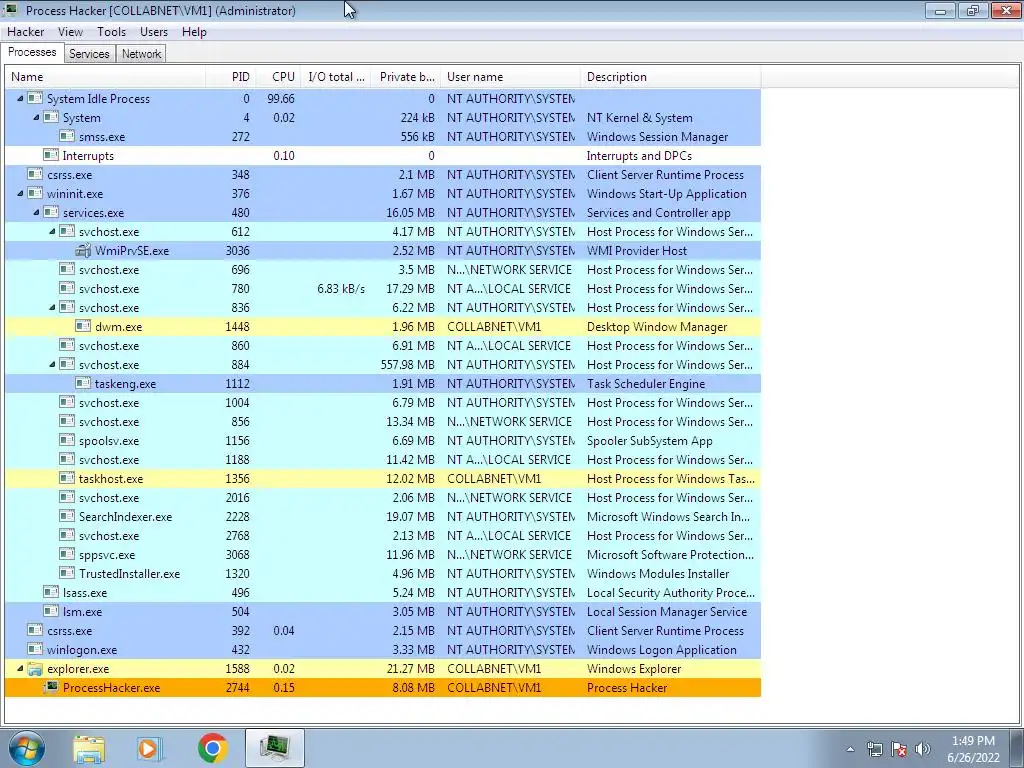This screenshot has height=768, width=1024.
Task: Switch to the Services tab
Action: pos(89,54)
